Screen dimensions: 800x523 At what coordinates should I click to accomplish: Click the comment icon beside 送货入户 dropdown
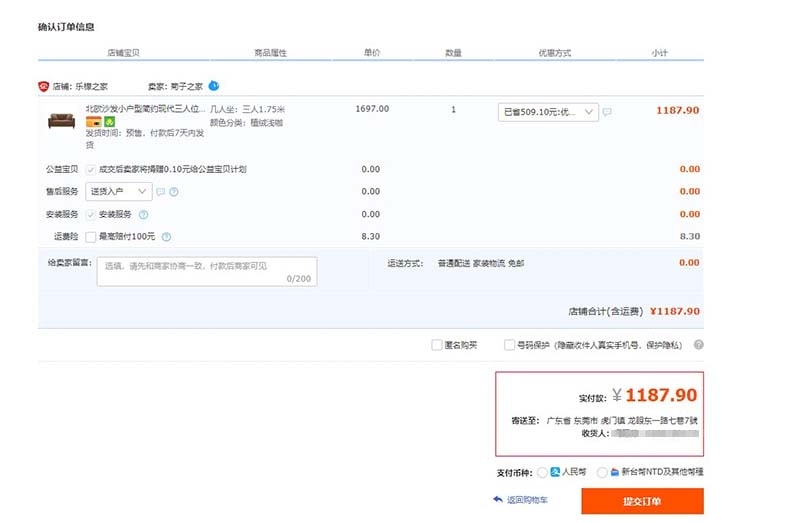(160, 192)
